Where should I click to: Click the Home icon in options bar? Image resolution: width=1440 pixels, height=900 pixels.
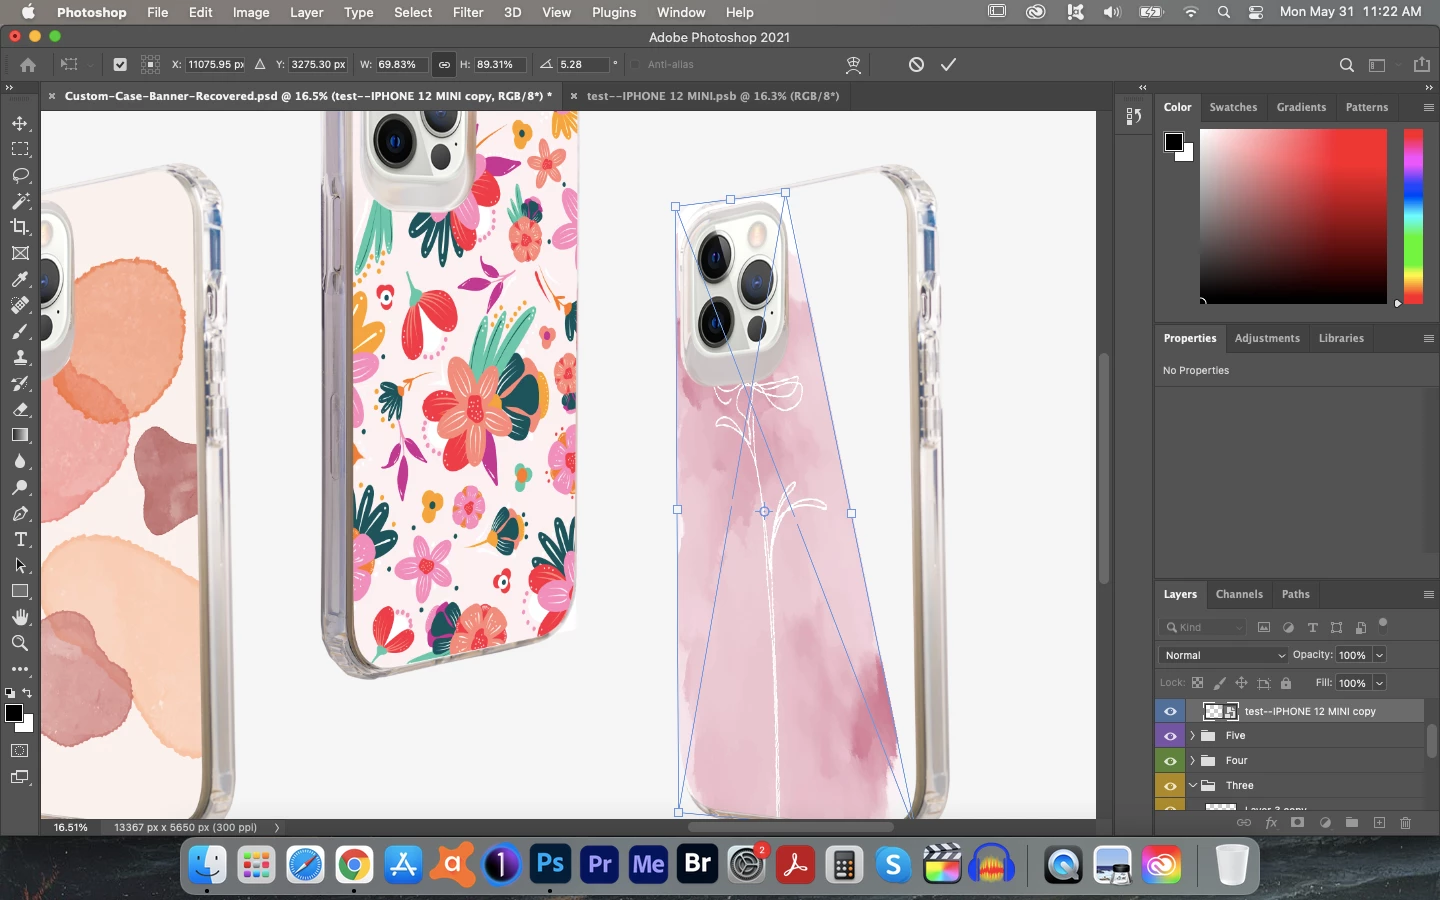coord(28,64)
